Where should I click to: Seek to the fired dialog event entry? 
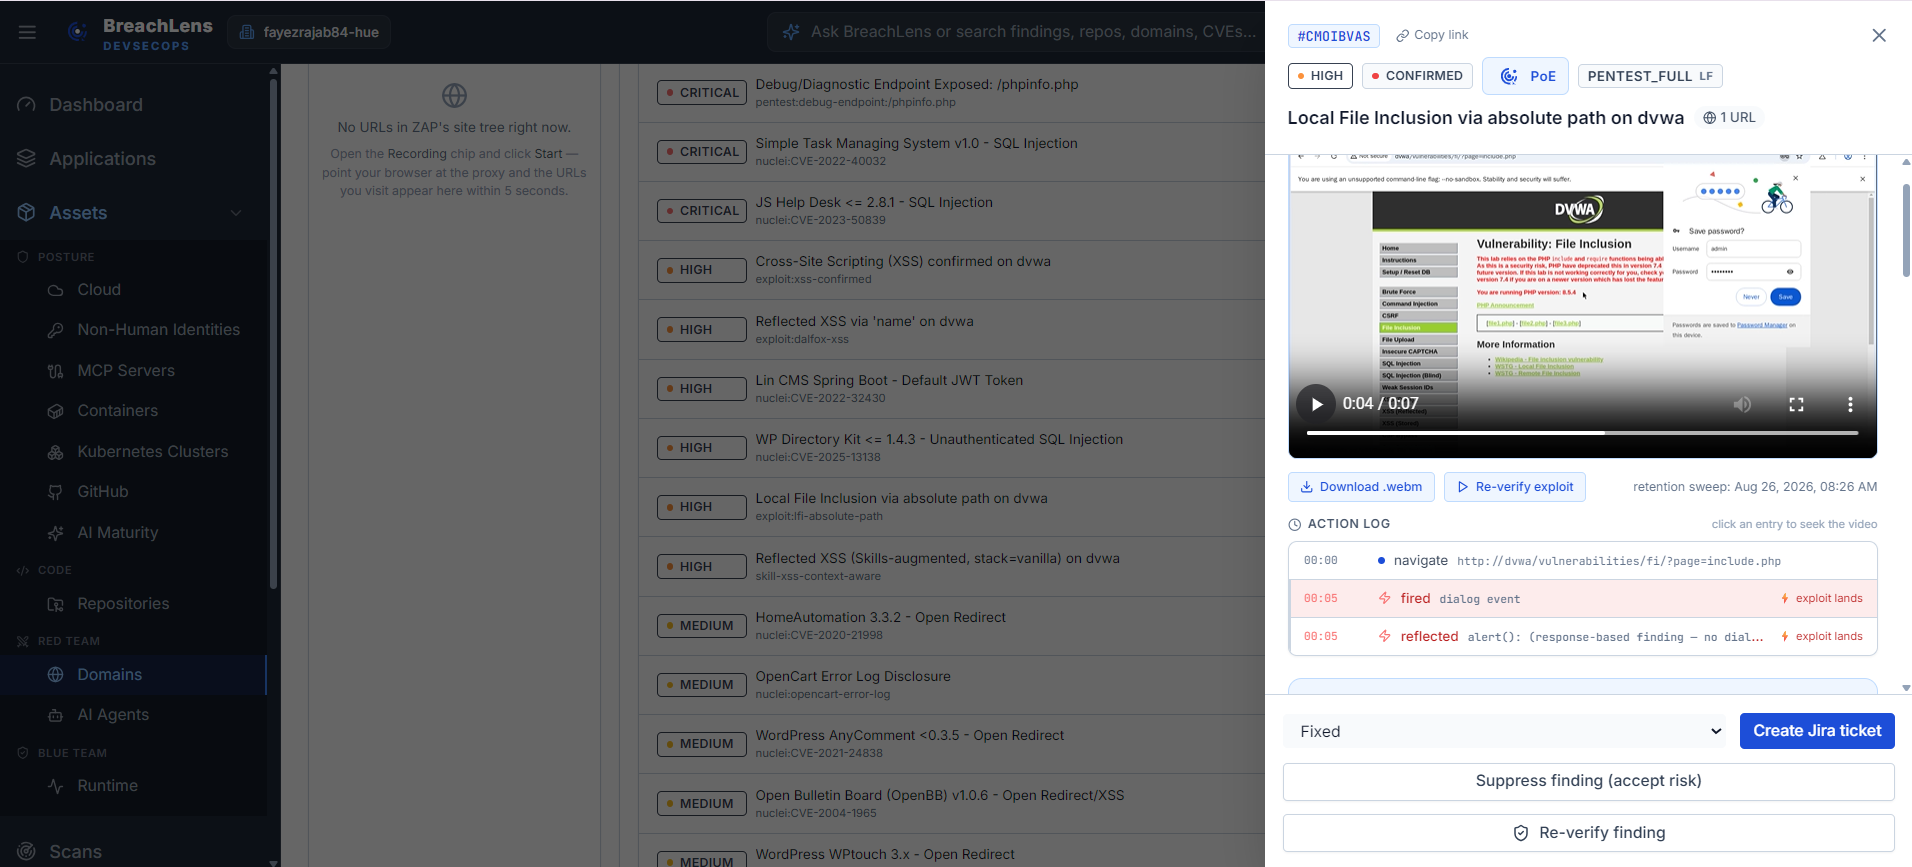1582,599
